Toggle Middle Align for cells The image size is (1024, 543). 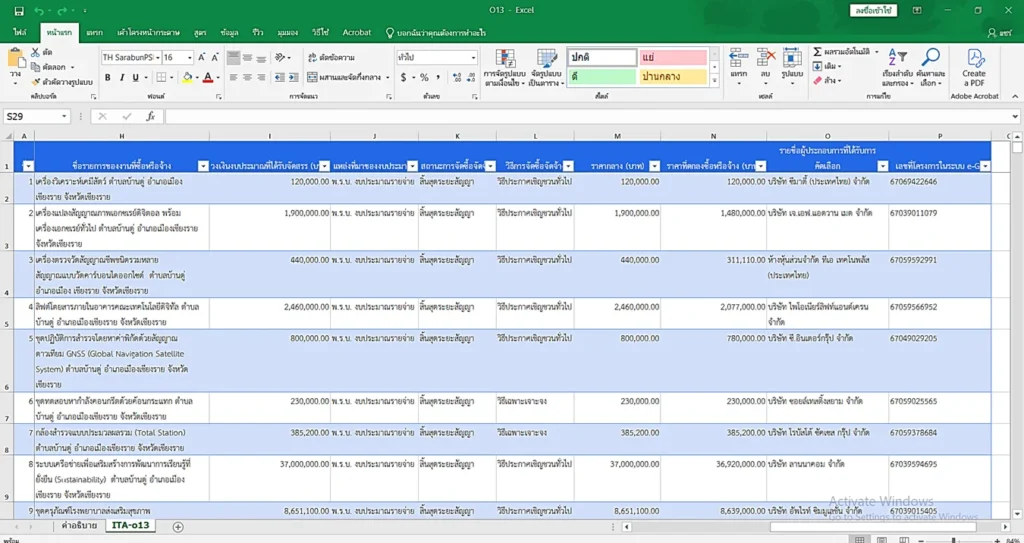coord(248,58)
